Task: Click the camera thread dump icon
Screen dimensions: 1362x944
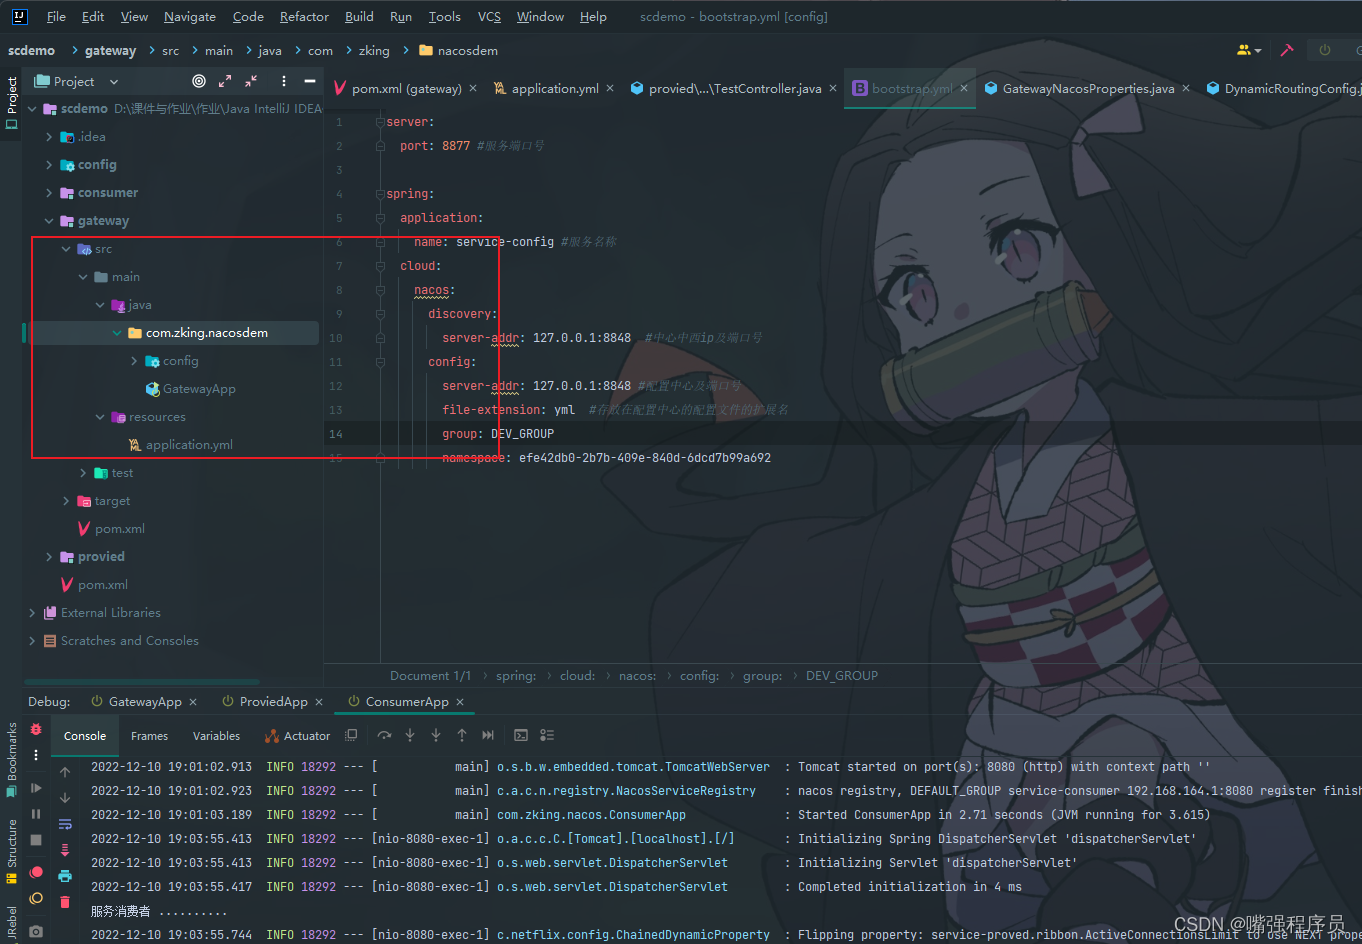Action: 36,931
